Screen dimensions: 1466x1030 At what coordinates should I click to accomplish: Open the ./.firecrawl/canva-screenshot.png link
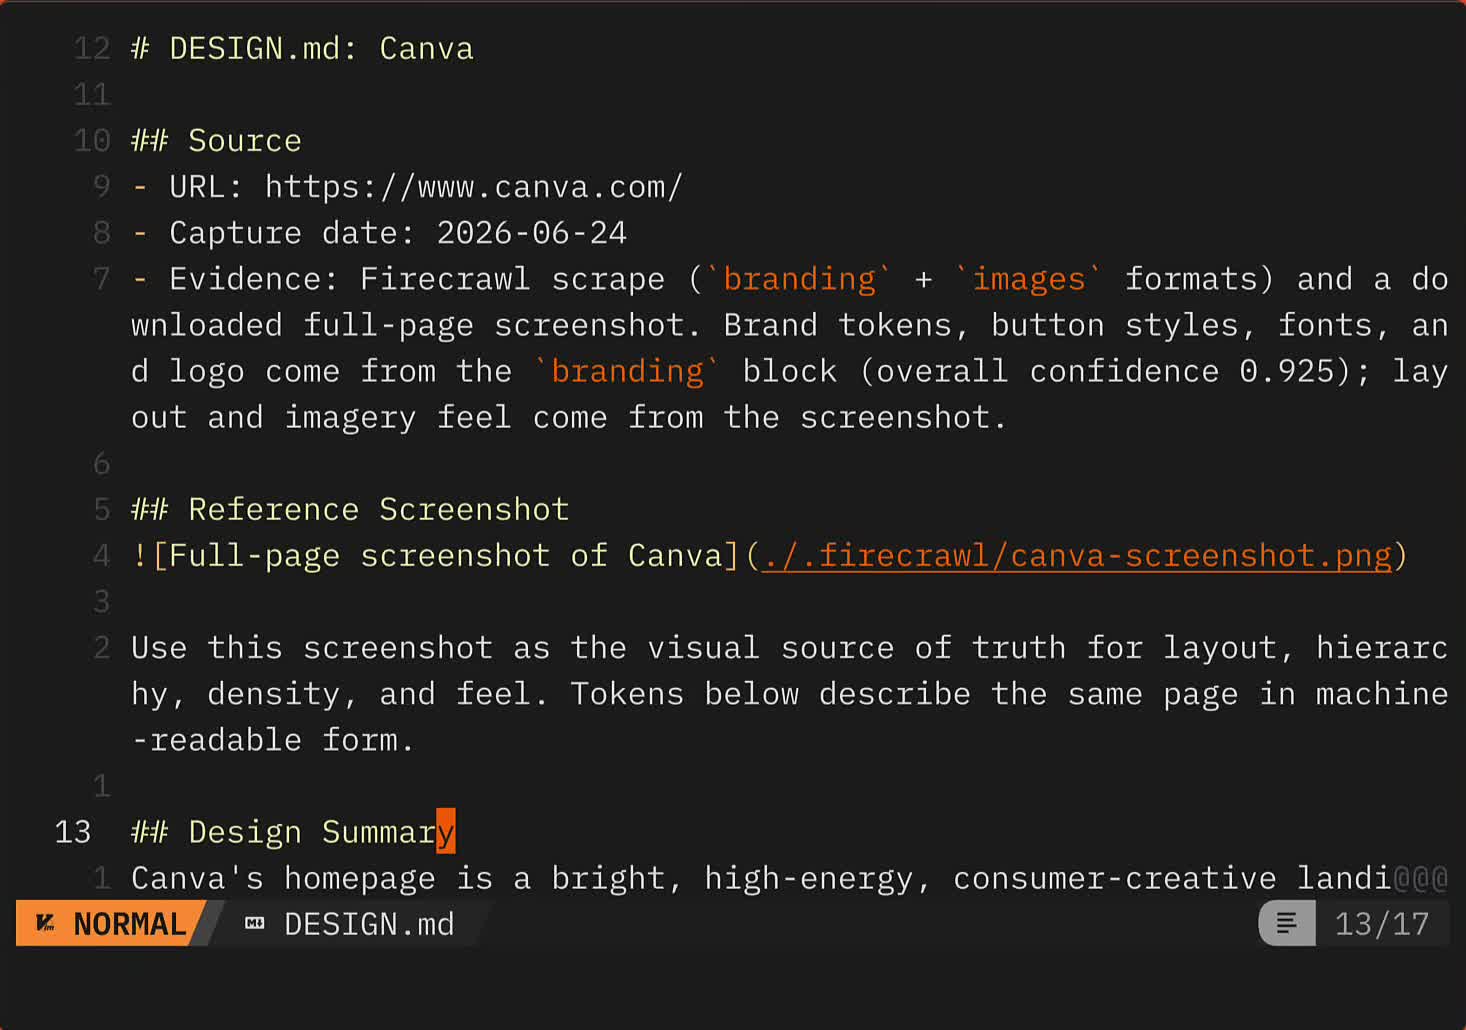[1077, 555]
